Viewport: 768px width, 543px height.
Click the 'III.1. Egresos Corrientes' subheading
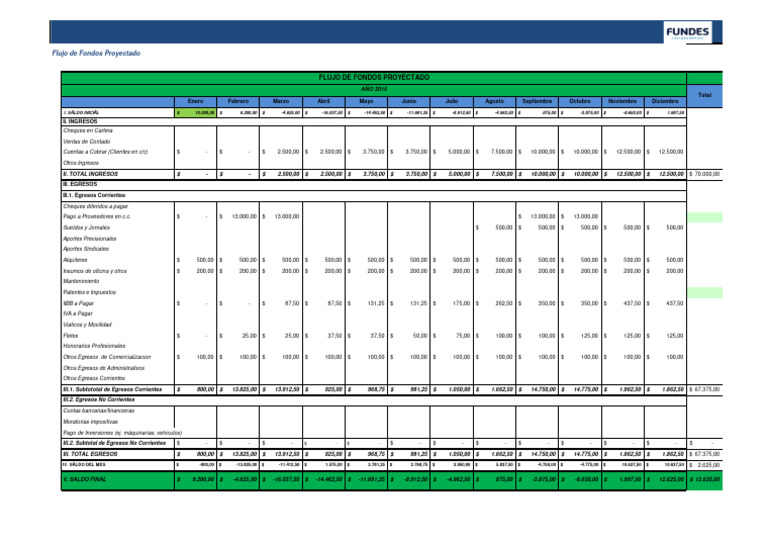[94, 195]
